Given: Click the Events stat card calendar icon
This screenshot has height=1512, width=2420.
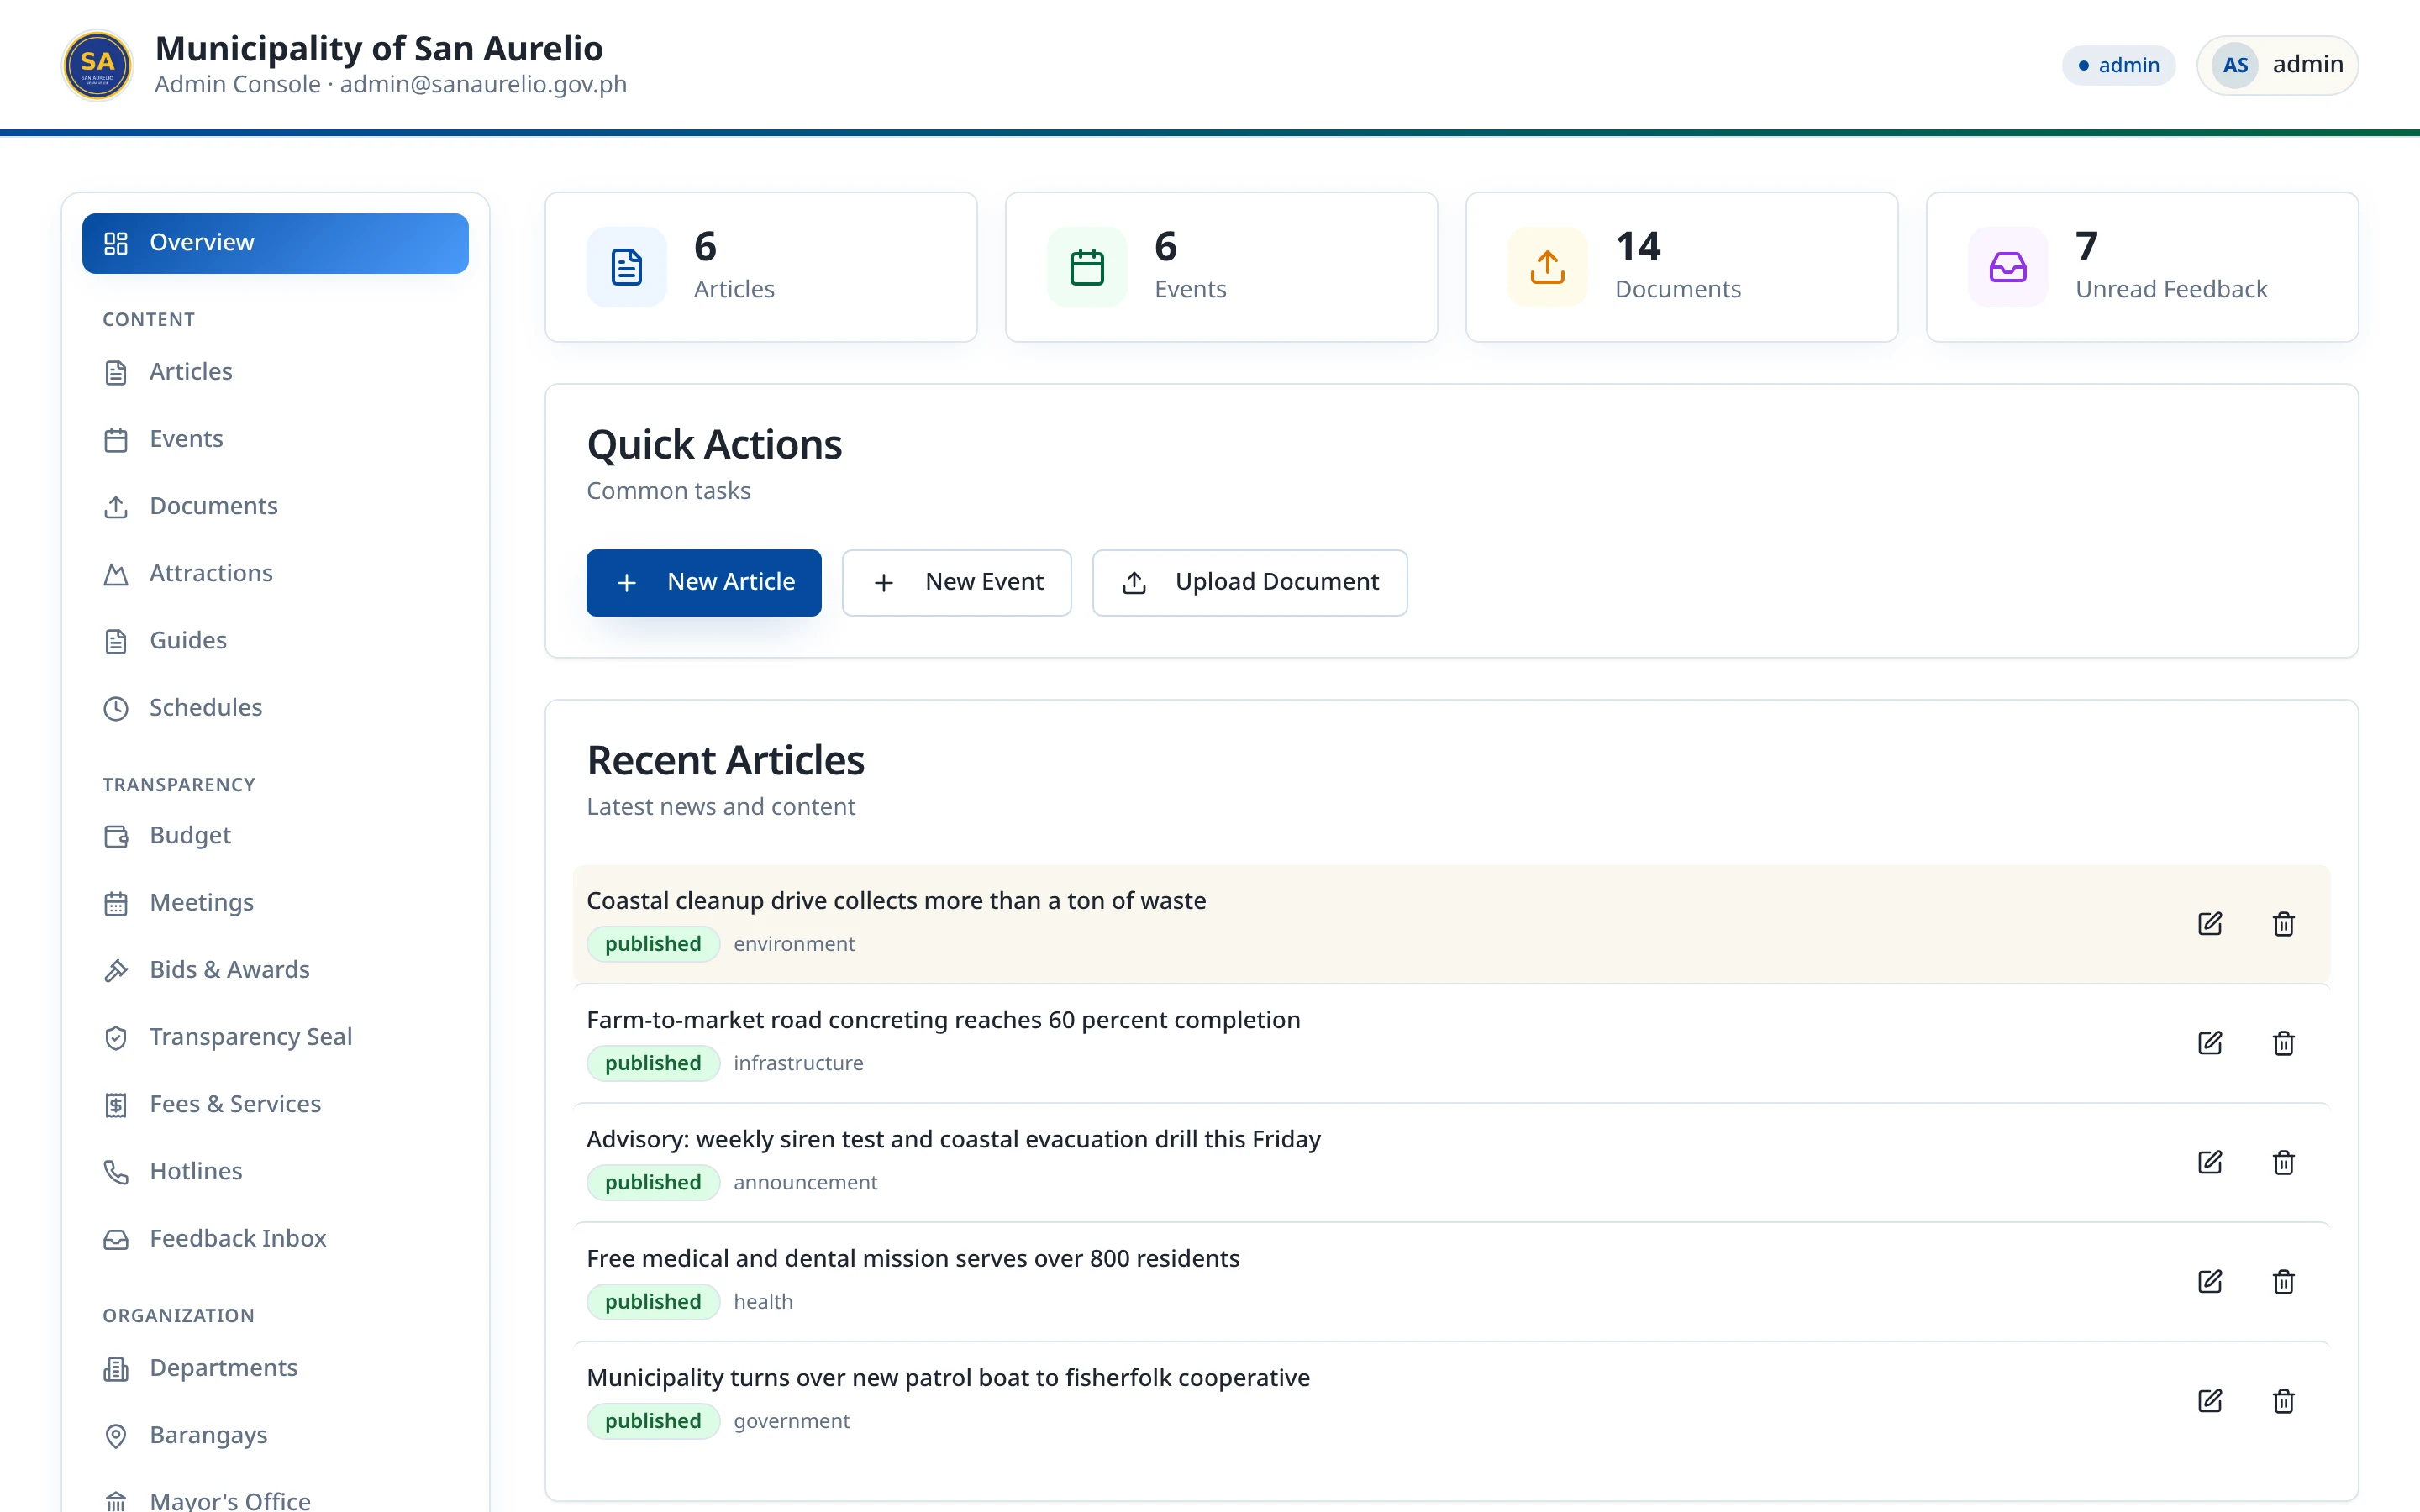Looking at the screenshot, I should pos(1087,267).
